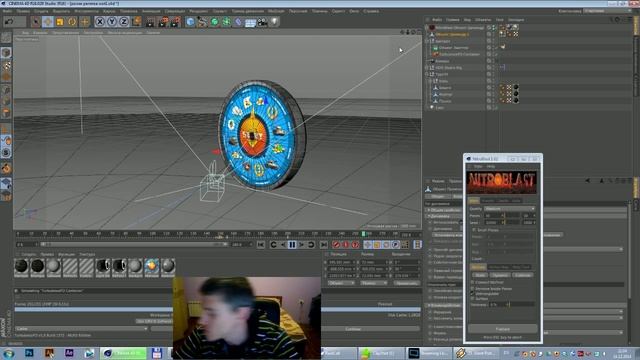Activate the Scale tool

(60, 22)
